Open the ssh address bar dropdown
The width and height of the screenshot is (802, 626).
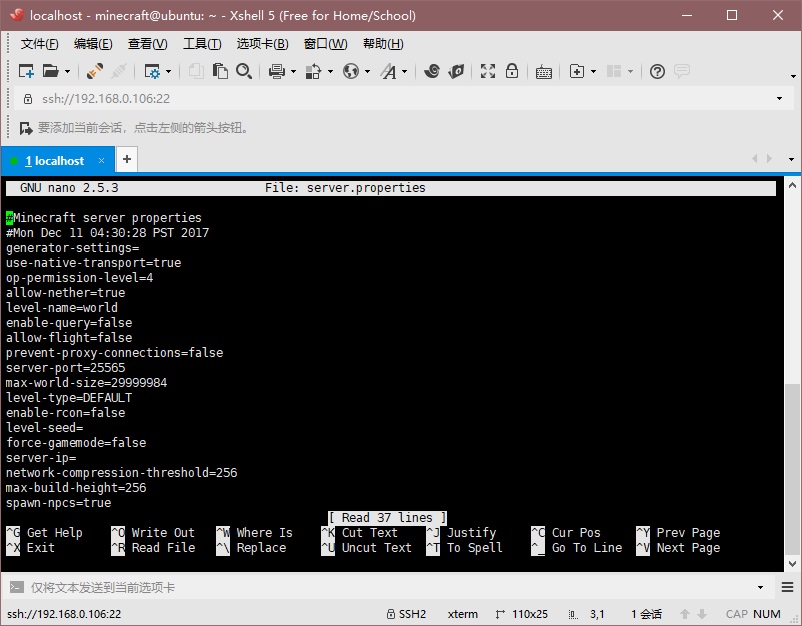[x=778, y=100]
